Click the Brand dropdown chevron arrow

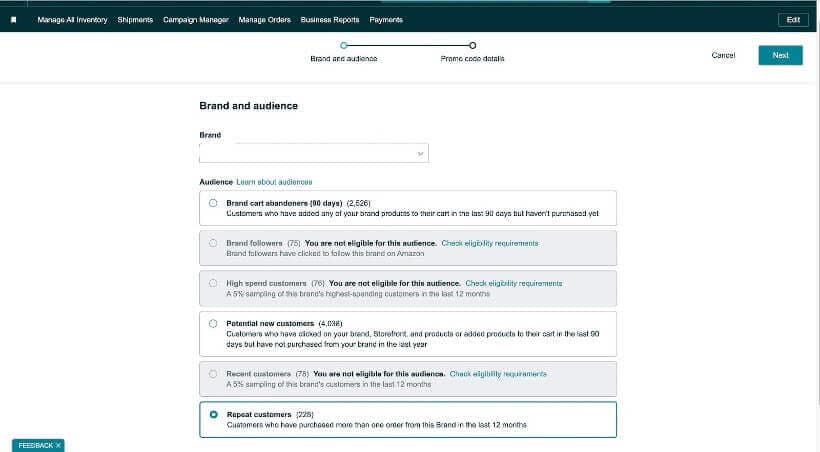[420, 154]
